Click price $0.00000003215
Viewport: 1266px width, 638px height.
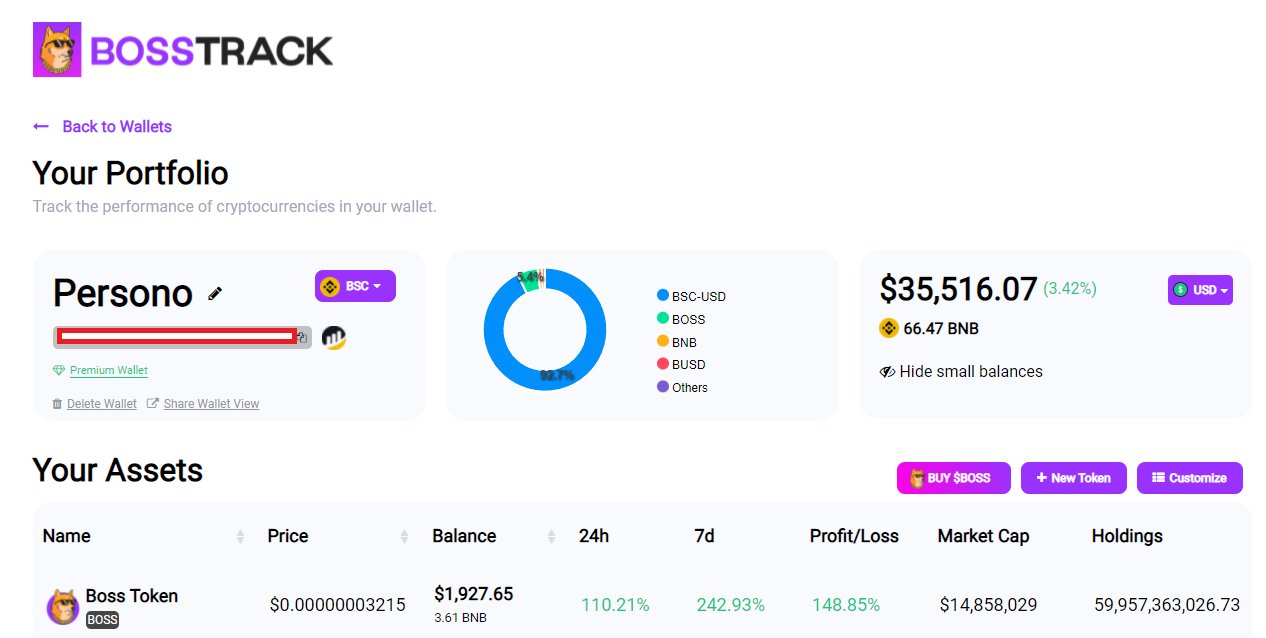click(x=338, y=605)
